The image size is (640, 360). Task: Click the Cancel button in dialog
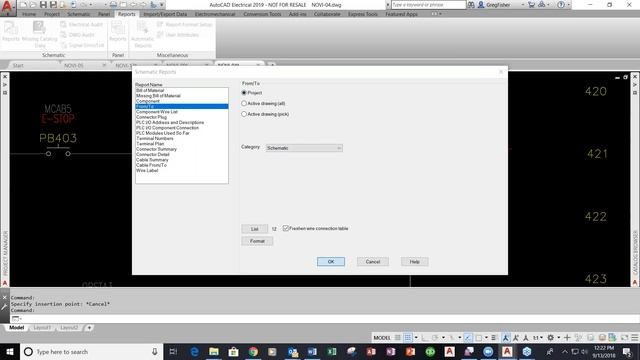pos(373,262)
